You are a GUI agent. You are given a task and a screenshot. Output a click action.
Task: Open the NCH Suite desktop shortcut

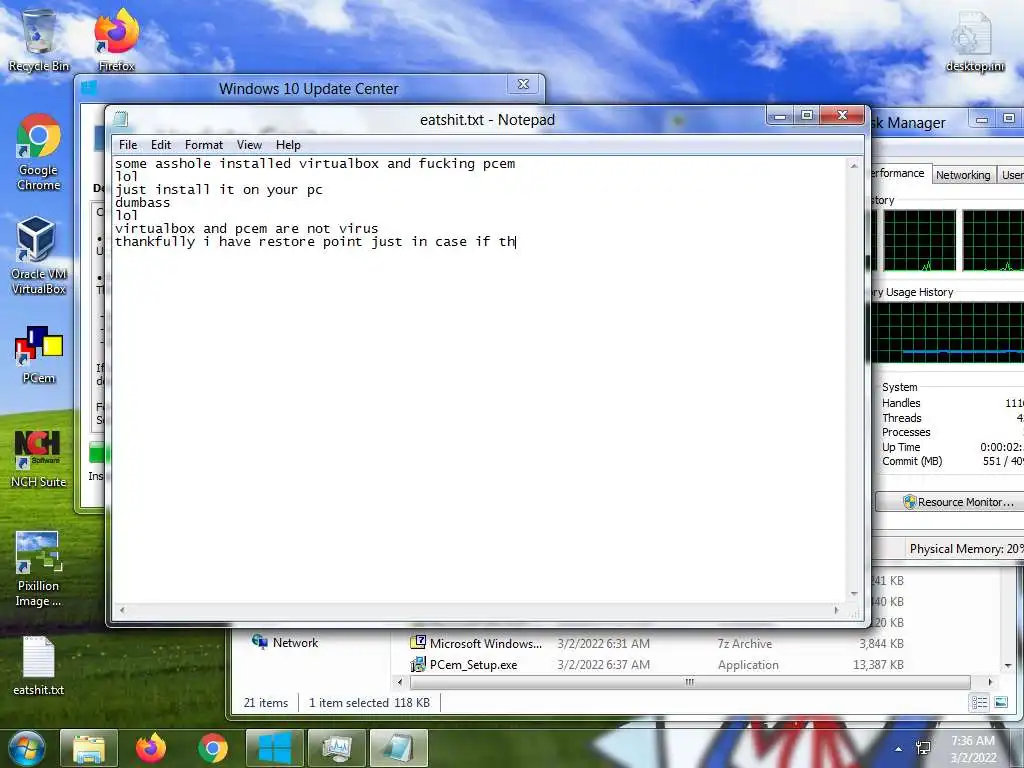coord(39,458)
